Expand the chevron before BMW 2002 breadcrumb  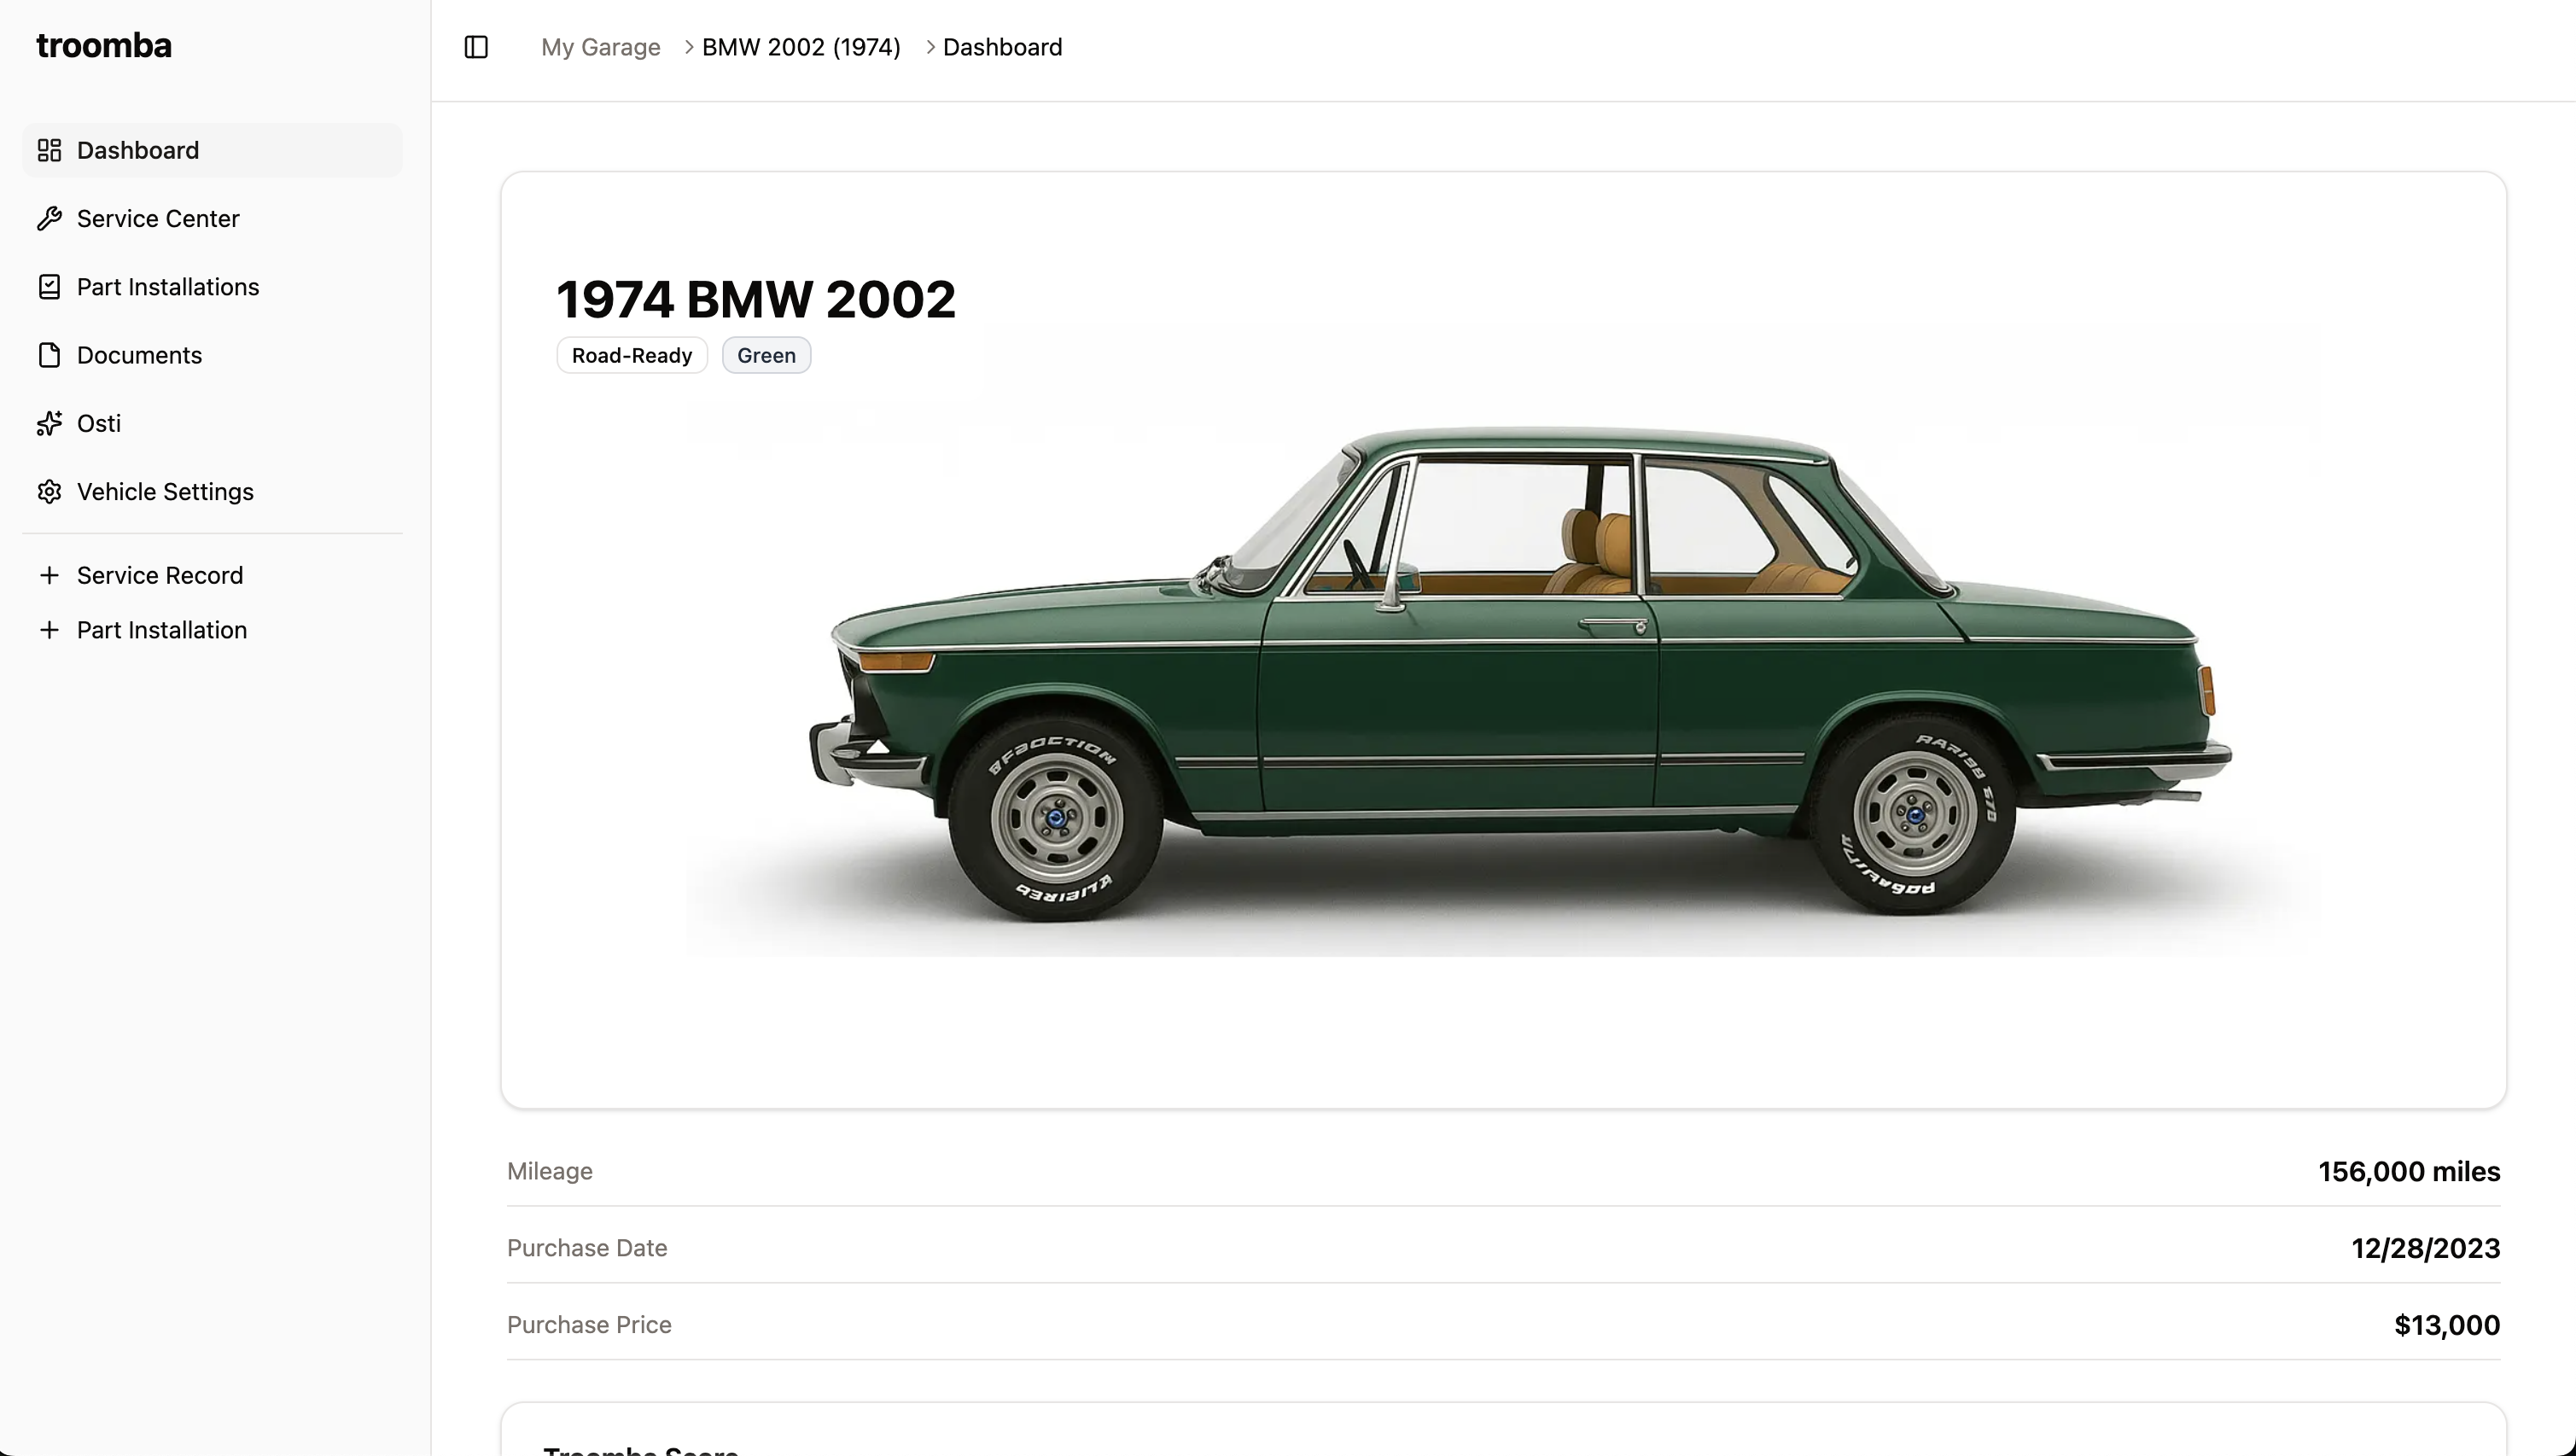pyautogui.click(x=689, y=47)
